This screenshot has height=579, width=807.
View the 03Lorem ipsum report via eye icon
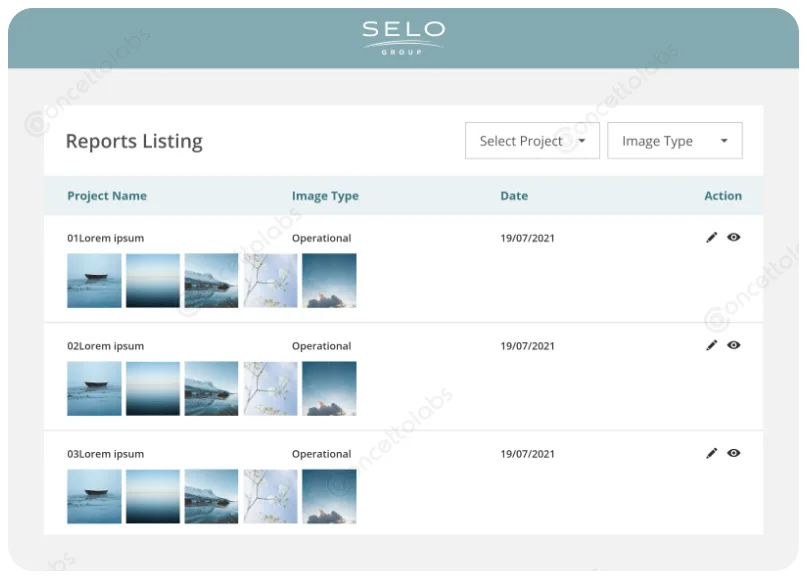pyautogui.click(x=734, y=454)
